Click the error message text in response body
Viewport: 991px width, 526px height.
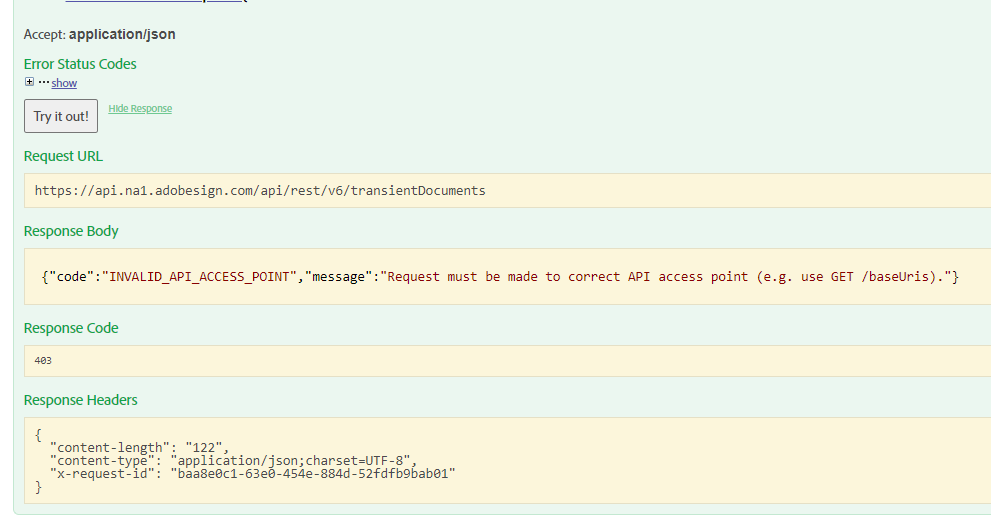click(668, 276)
